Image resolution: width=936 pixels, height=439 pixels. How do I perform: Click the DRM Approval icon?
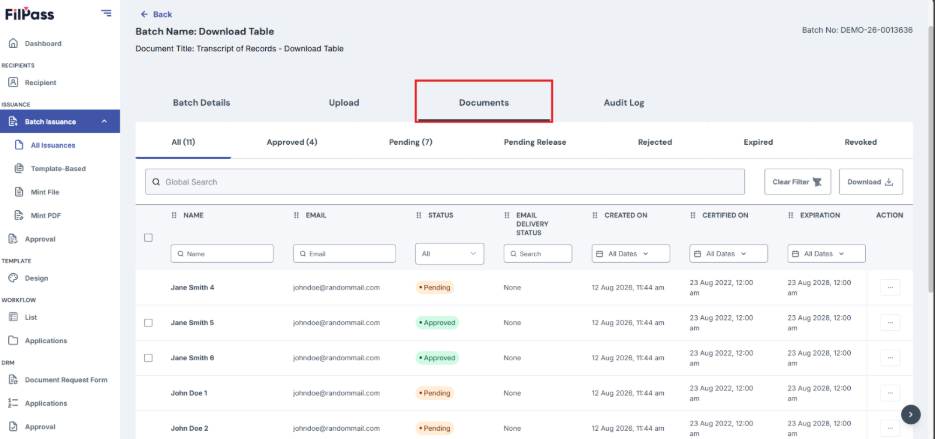(13, 426)
